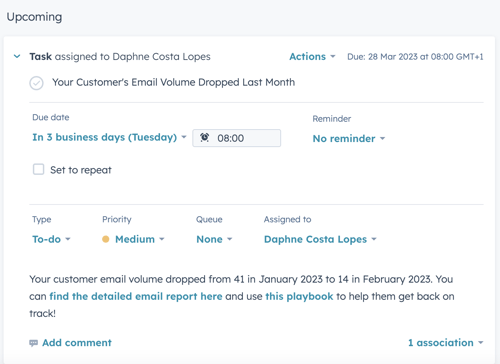The width and height of the screenshot is (500, 364).
Task: Tick the Set to repeat checkbox
Action: click(38, 169)
